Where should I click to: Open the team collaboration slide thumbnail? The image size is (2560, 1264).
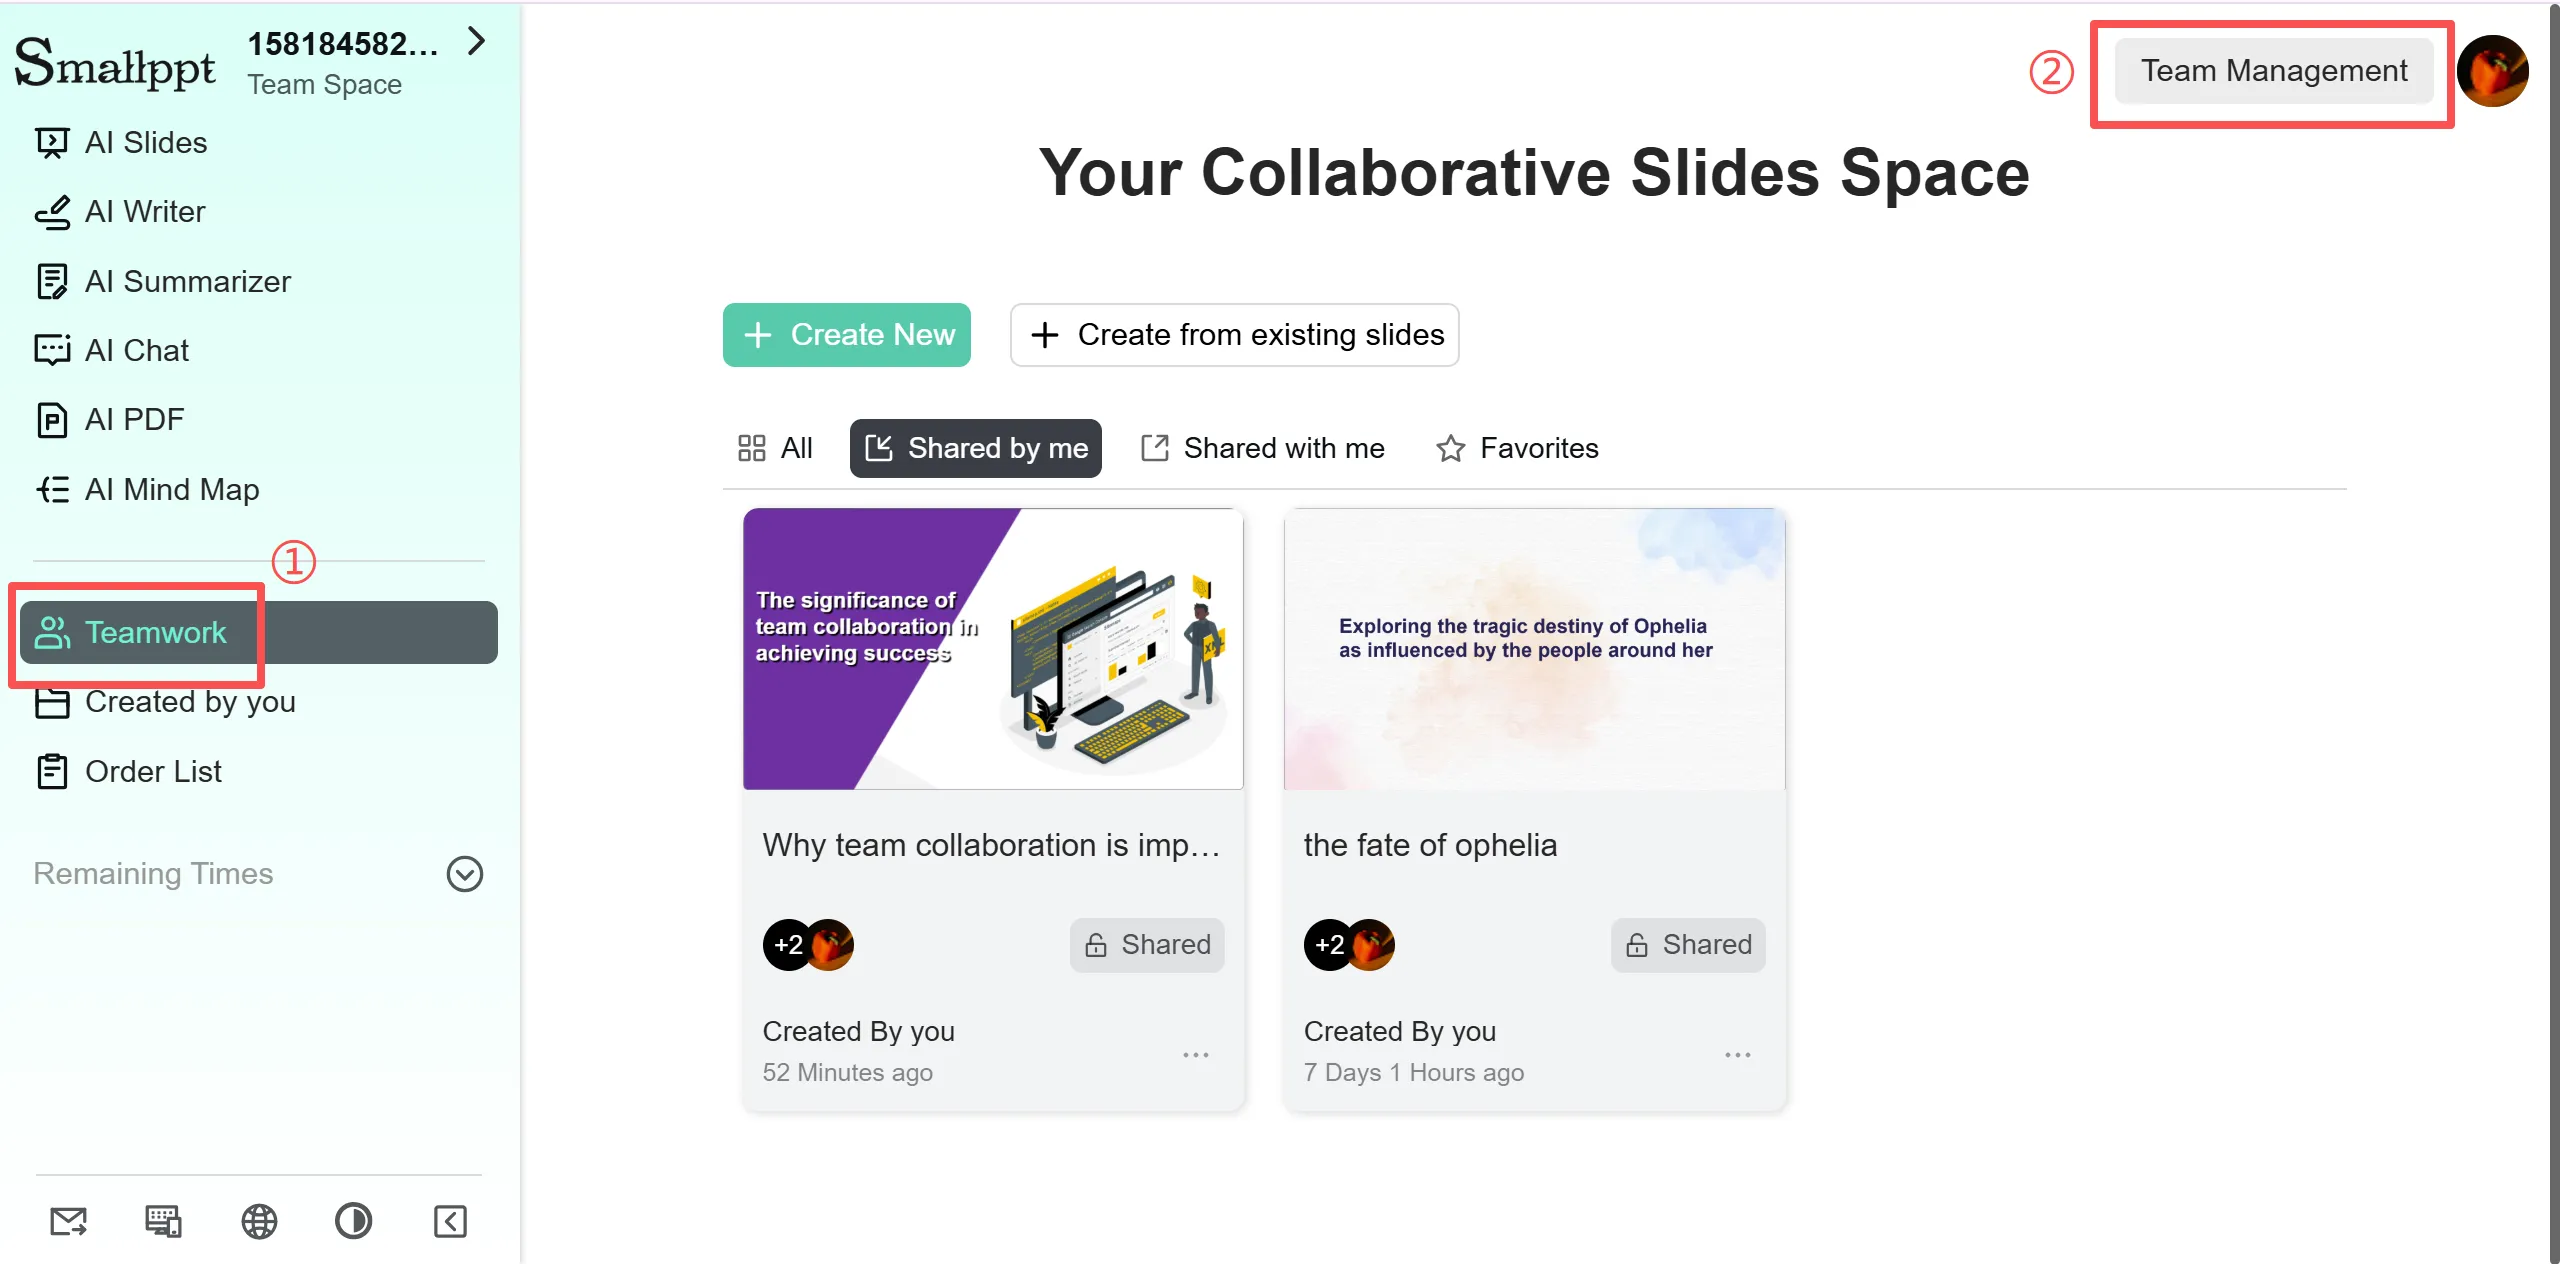pyautogui.click(x=993, y=649)
